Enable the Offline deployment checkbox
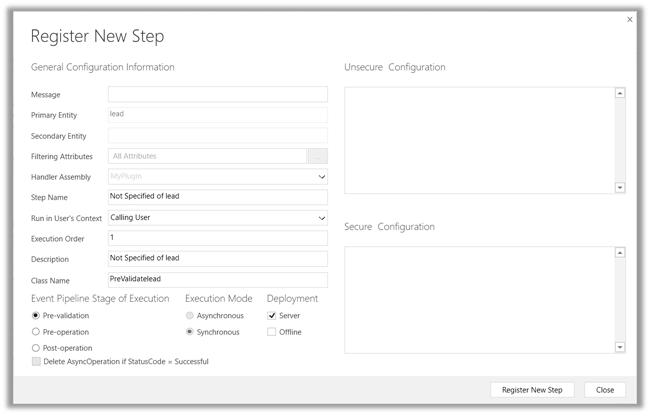The image size is (650, 415). 271,332
